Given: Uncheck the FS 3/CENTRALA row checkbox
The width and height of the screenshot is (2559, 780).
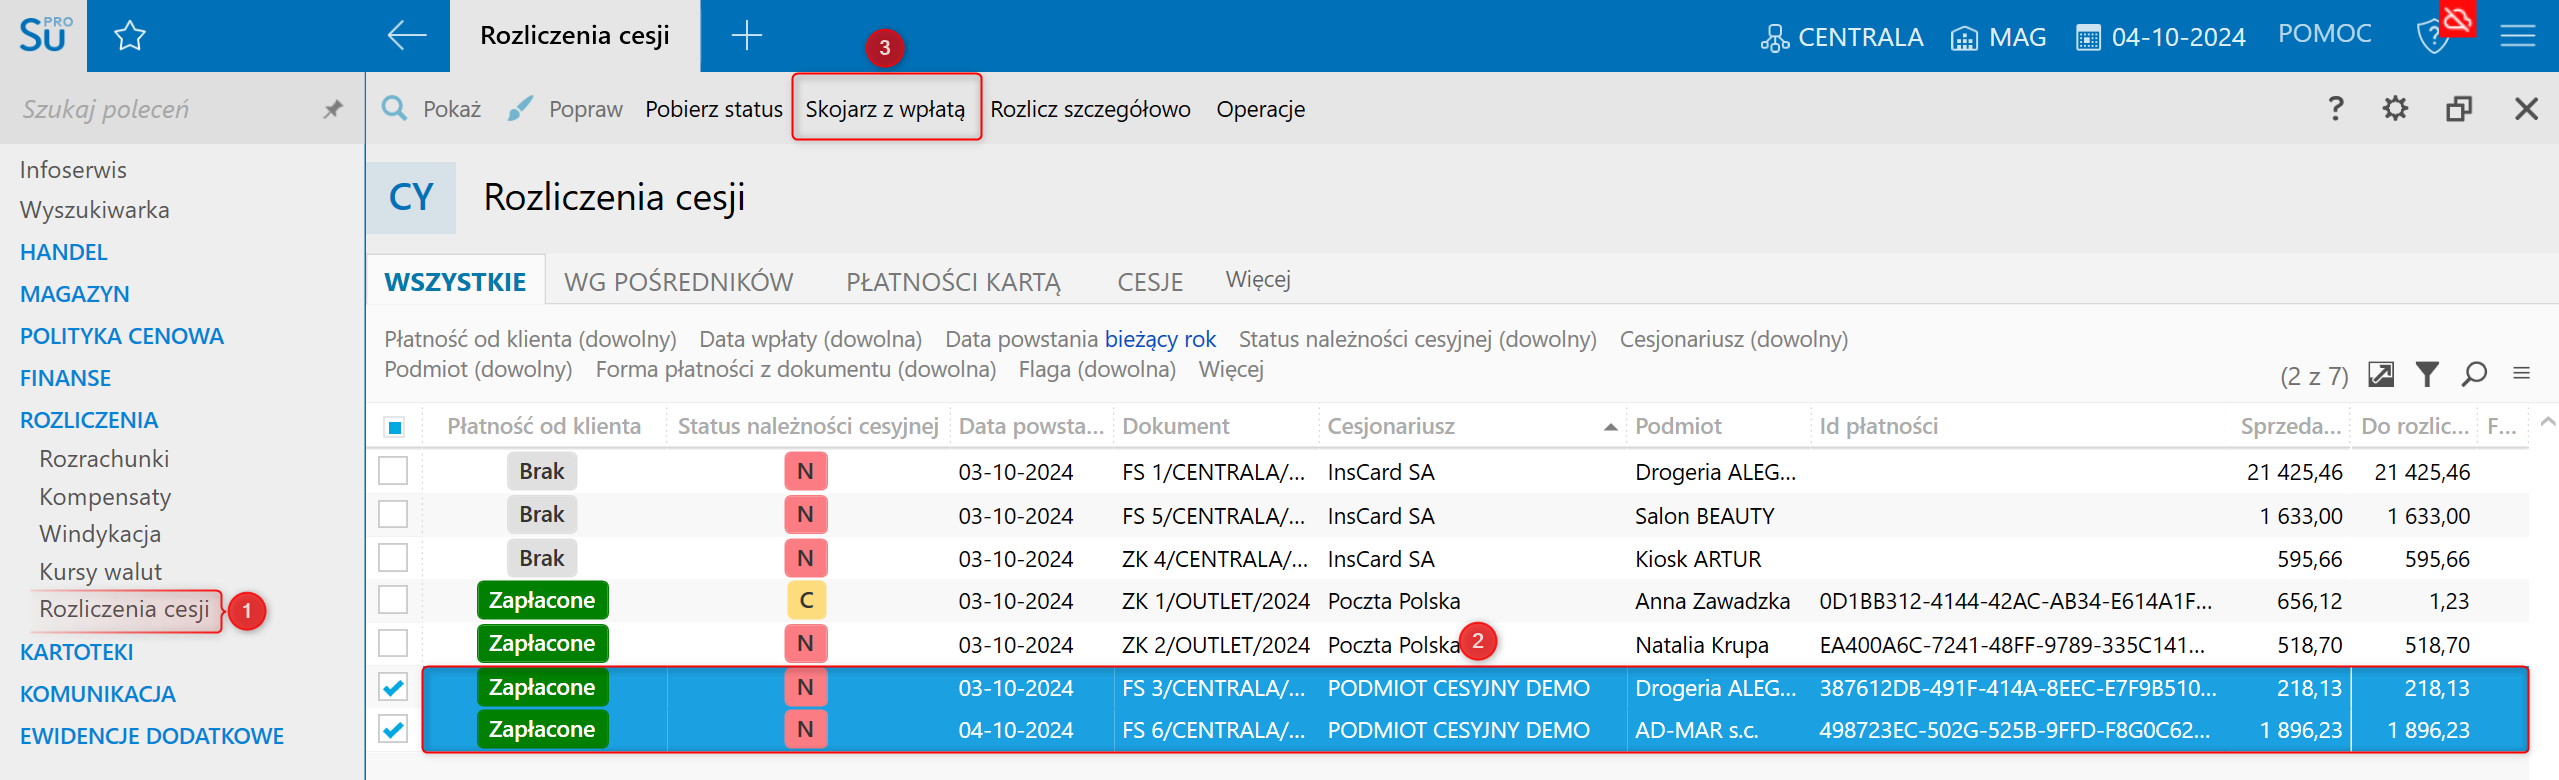Looking at the screenshot, I should click(393, 687).
